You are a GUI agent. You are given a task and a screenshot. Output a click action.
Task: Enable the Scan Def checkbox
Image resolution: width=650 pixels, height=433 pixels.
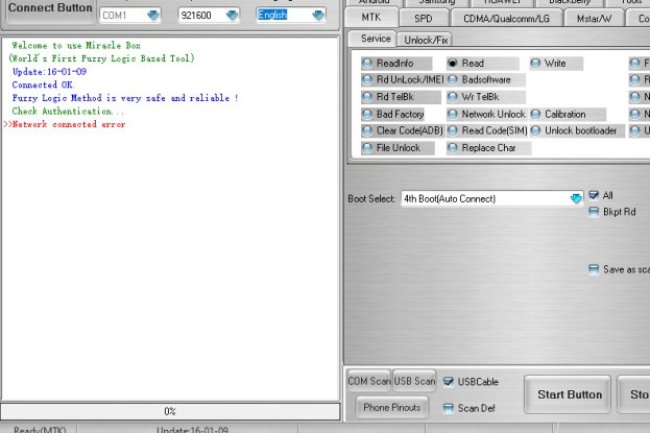[x=449, y=408]
